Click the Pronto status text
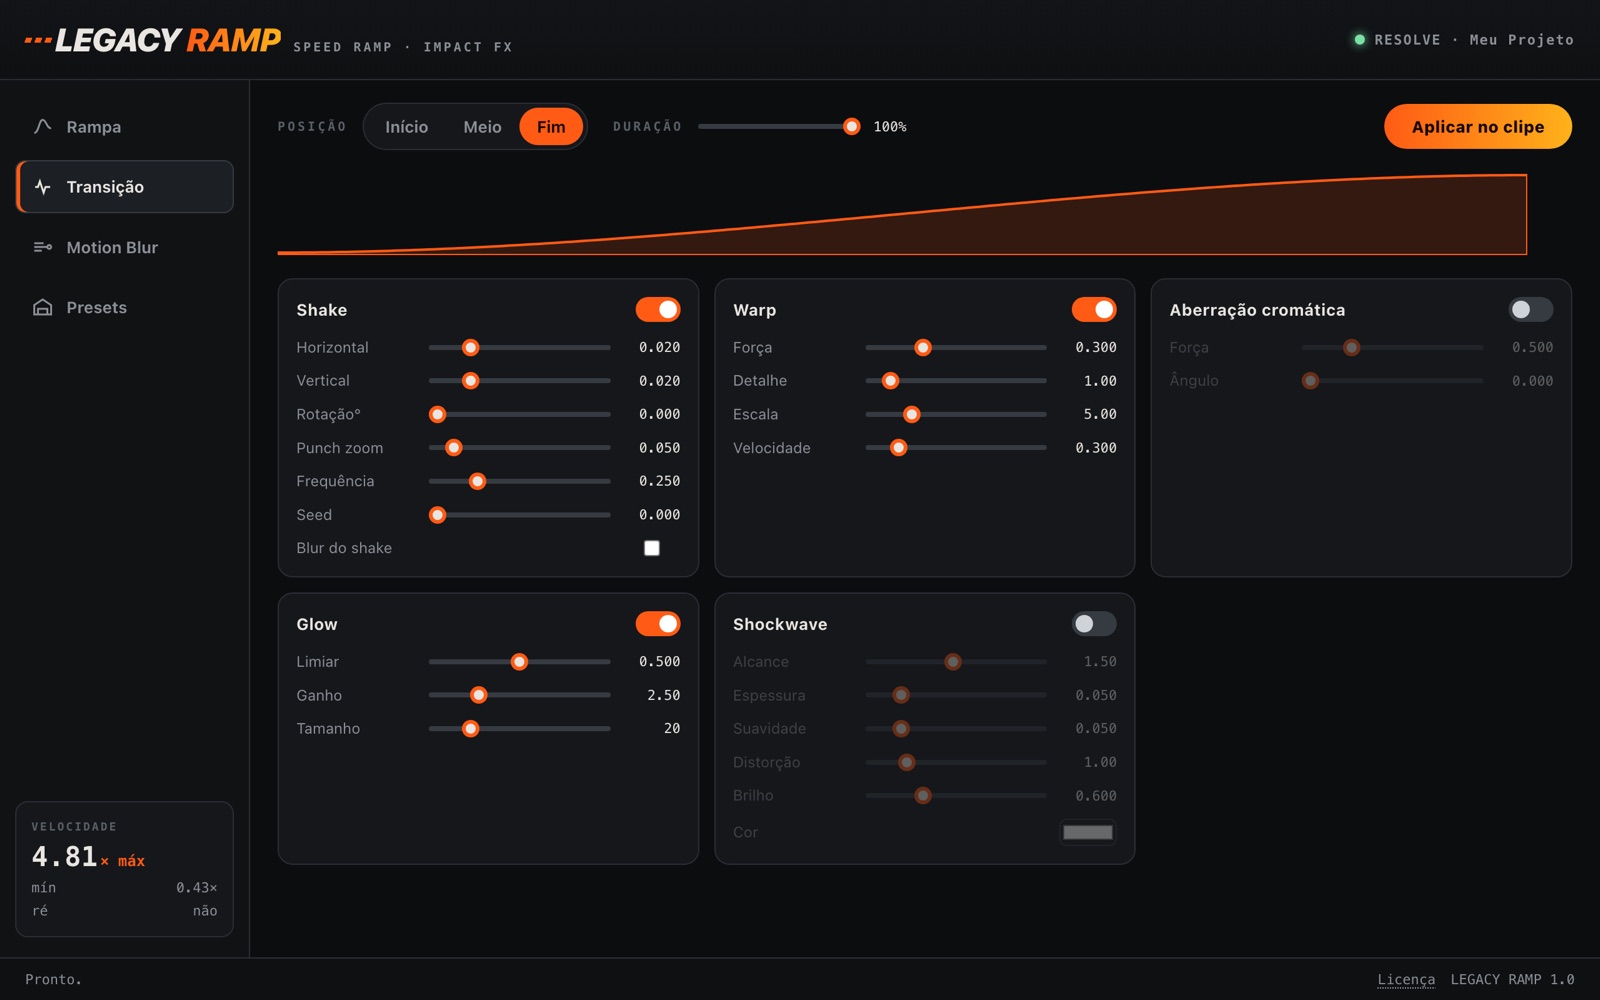 (53, 980)
